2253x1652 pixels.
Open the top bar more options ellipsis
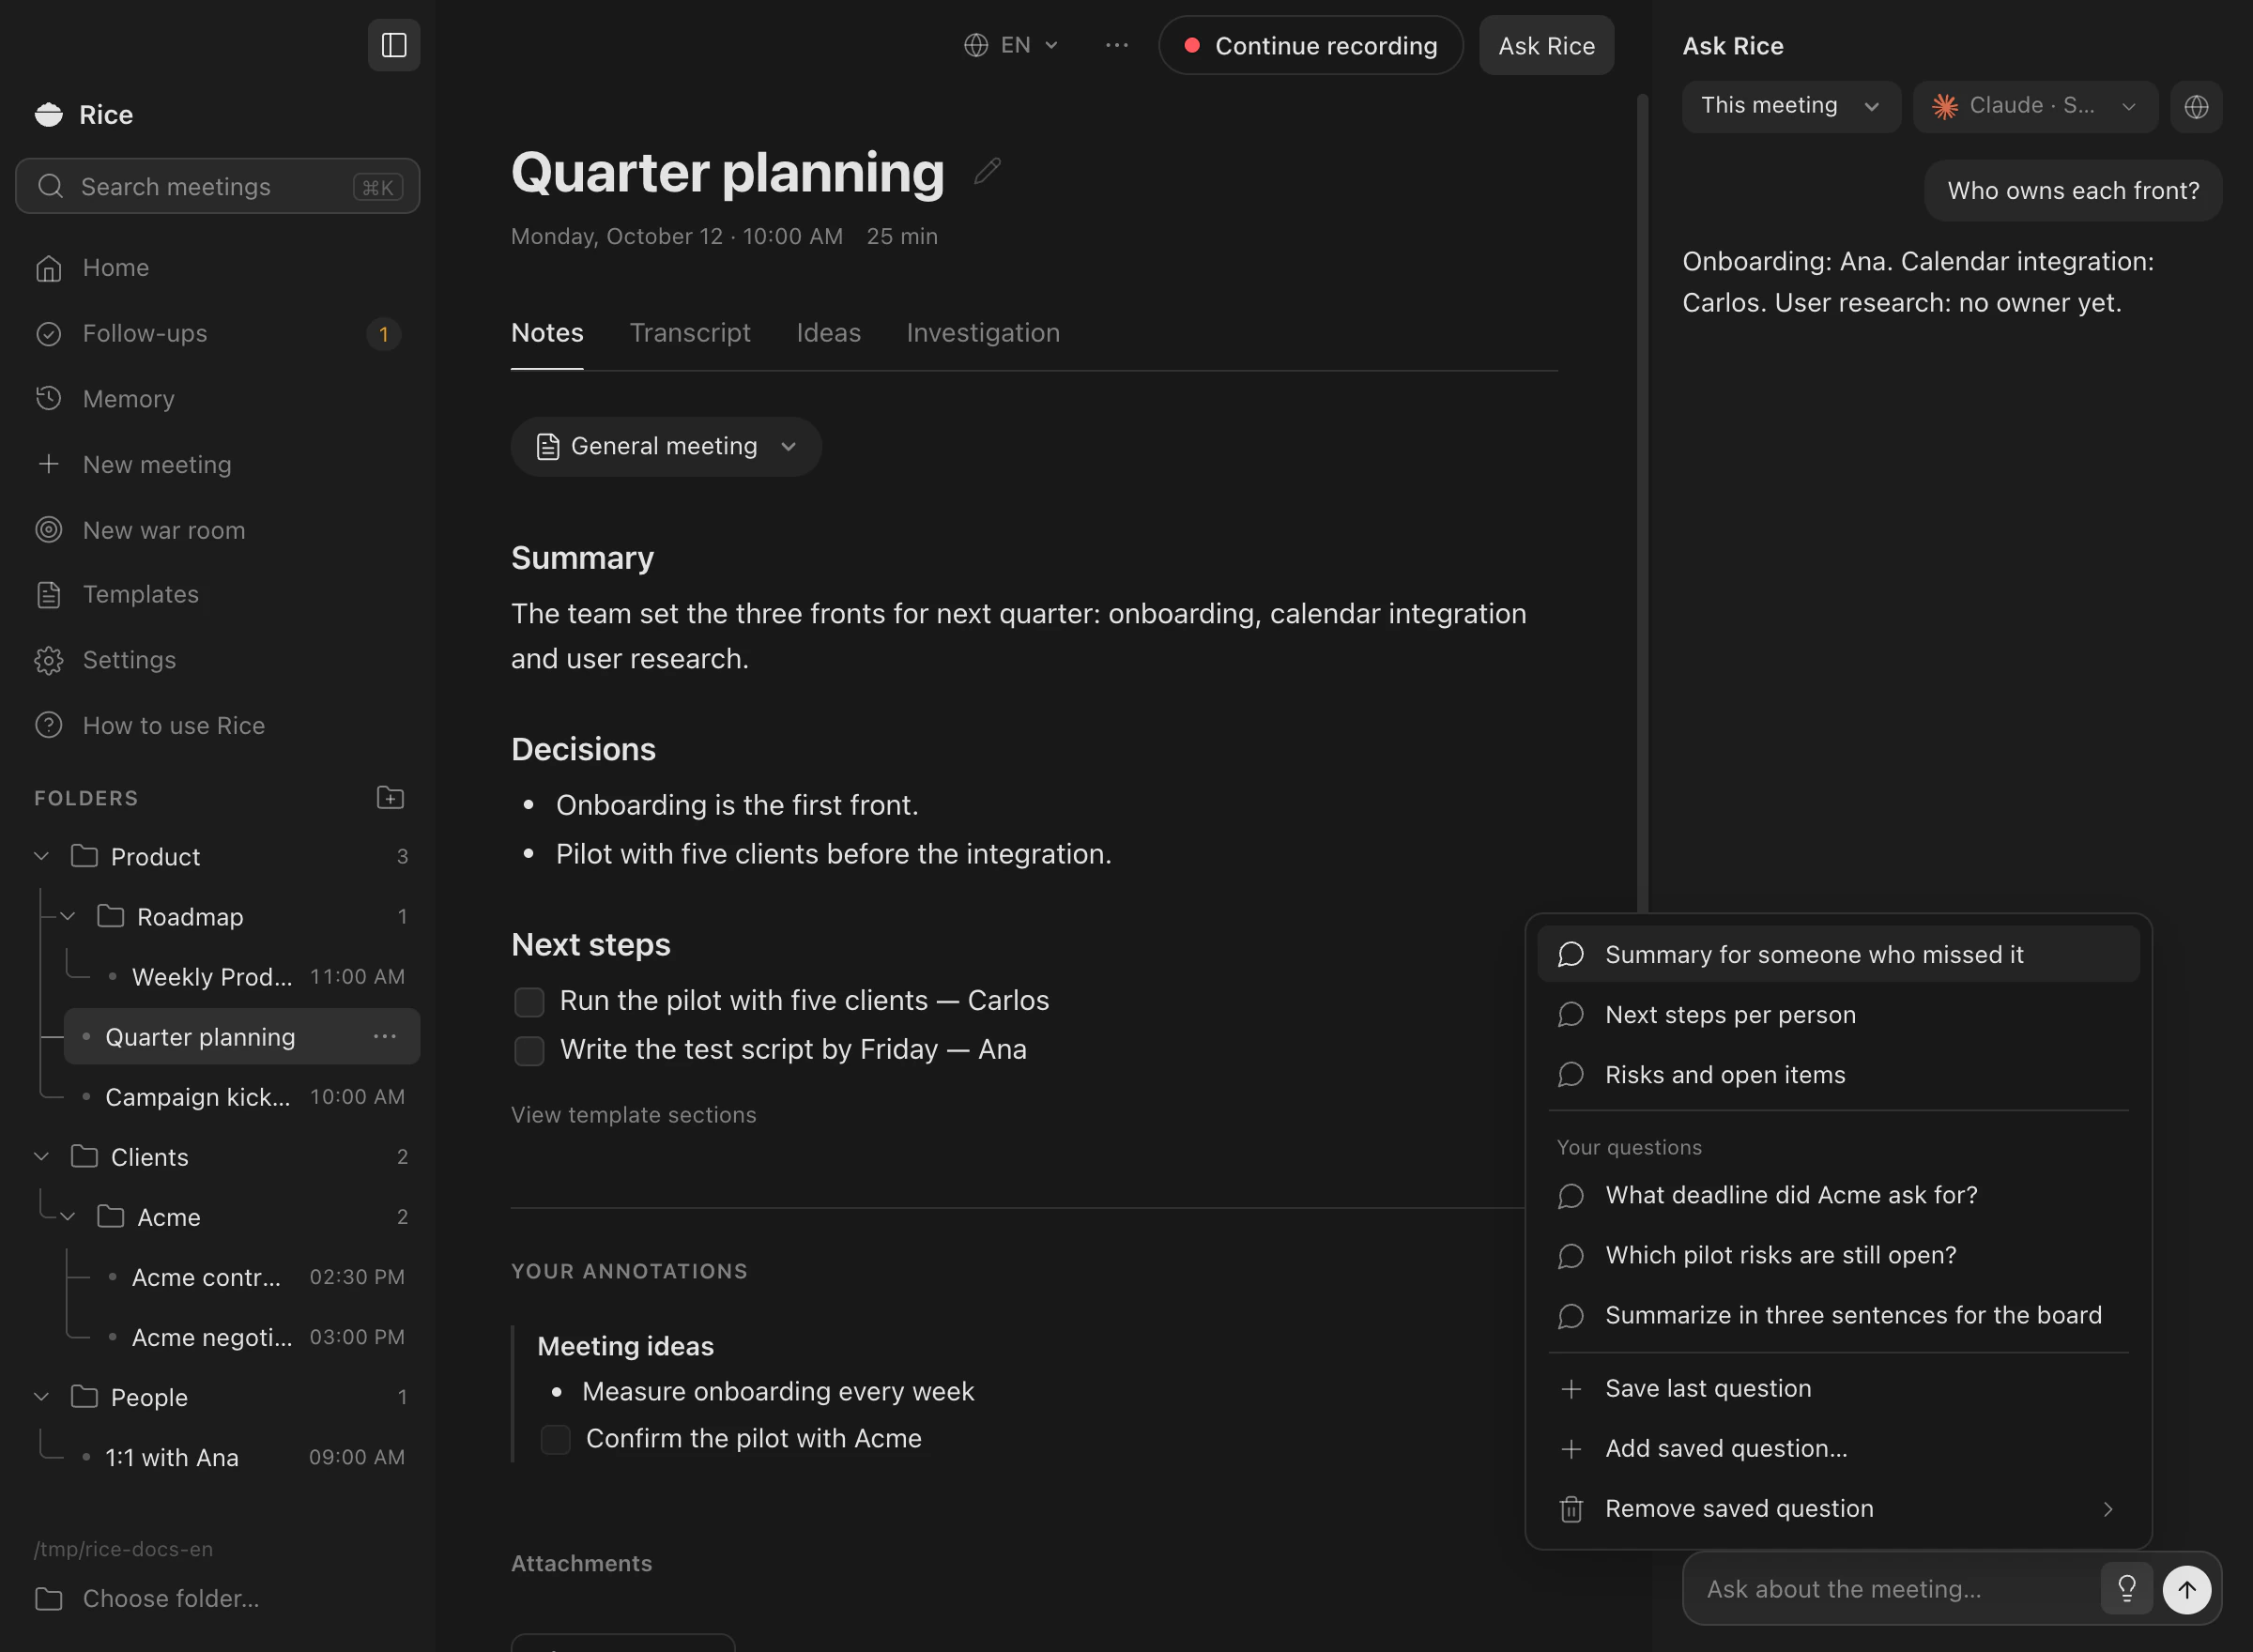[x=1116, y=45]
